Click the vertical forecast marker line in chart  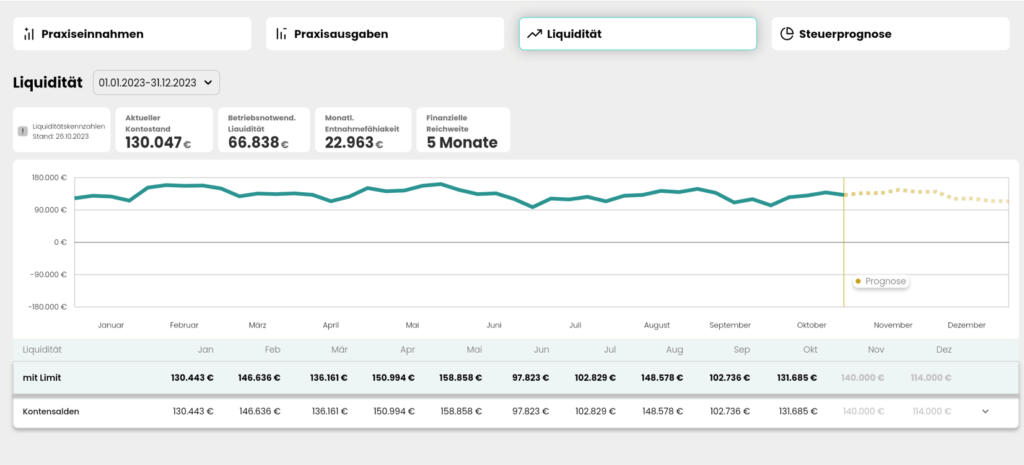coord(844,242)
